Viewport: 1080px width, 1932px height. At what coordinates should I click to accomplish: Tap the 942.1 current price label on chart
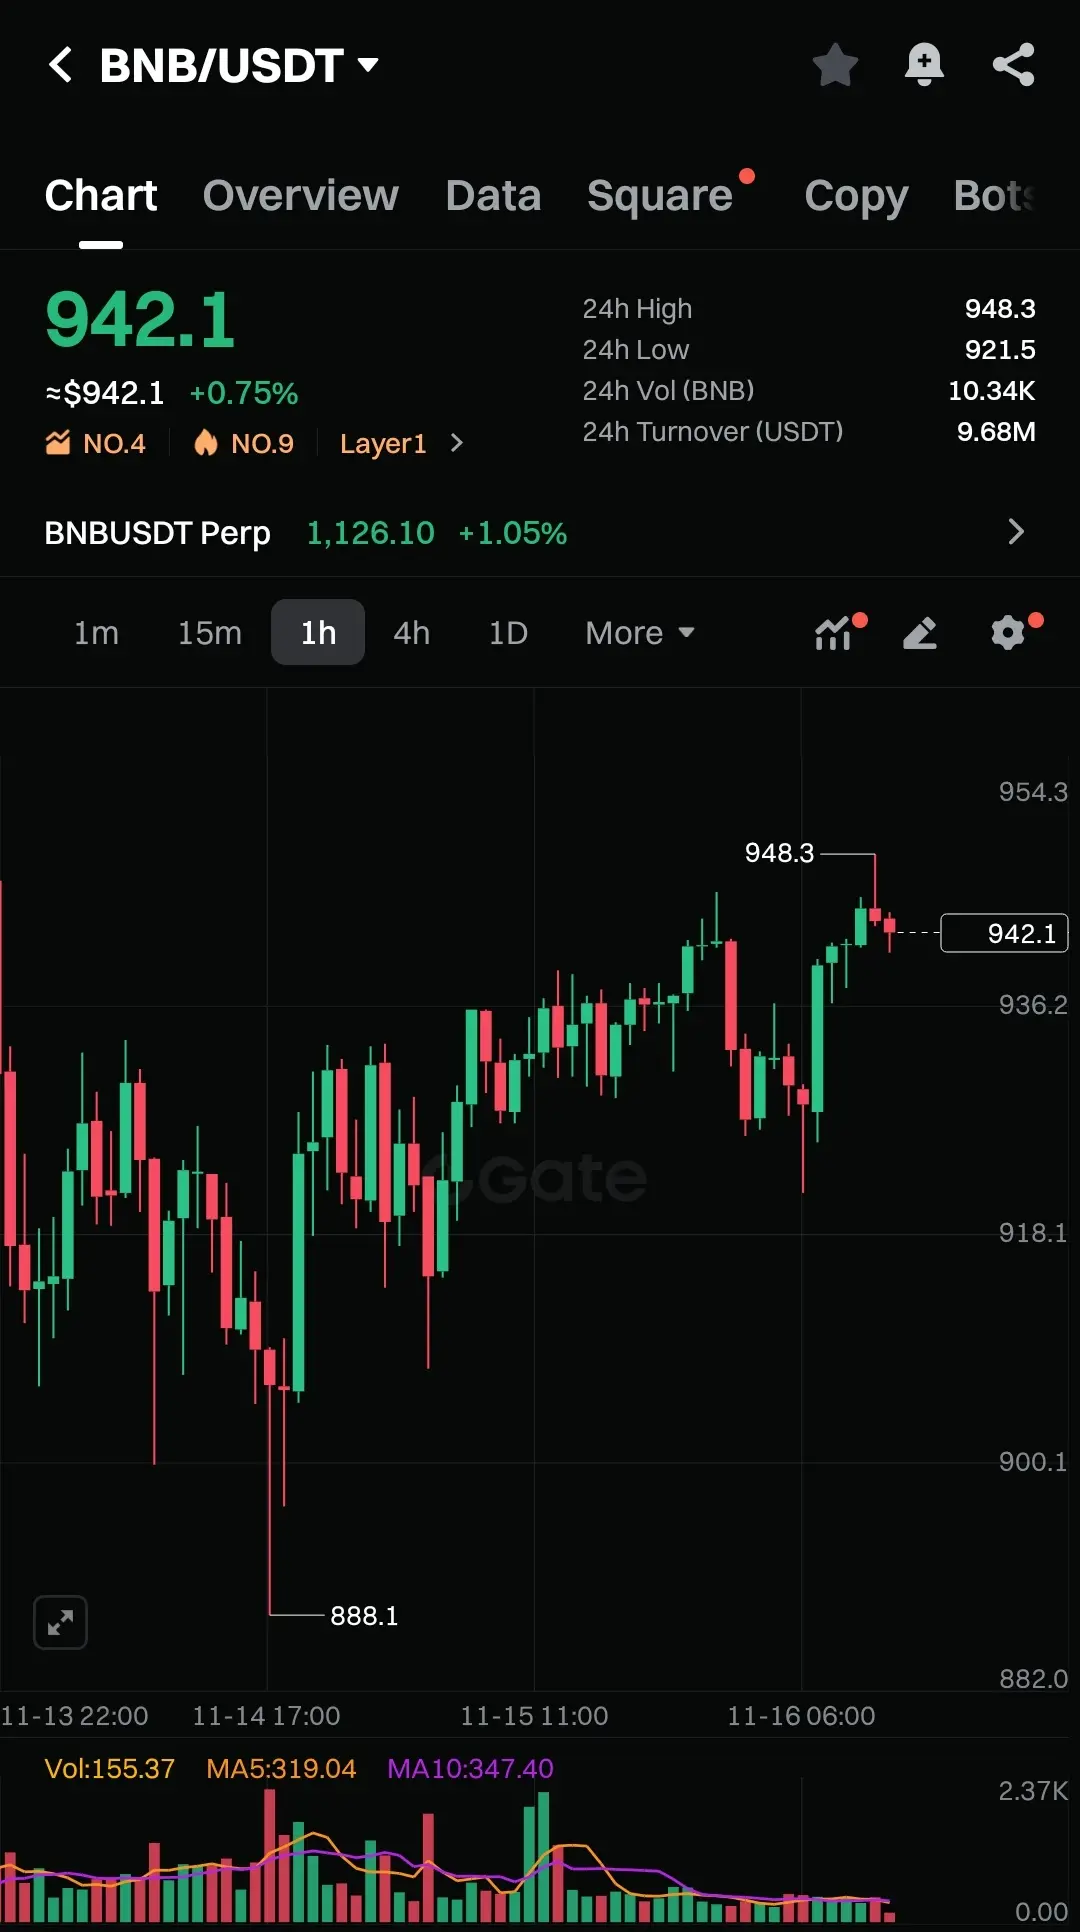click(x=1005, y=934)
